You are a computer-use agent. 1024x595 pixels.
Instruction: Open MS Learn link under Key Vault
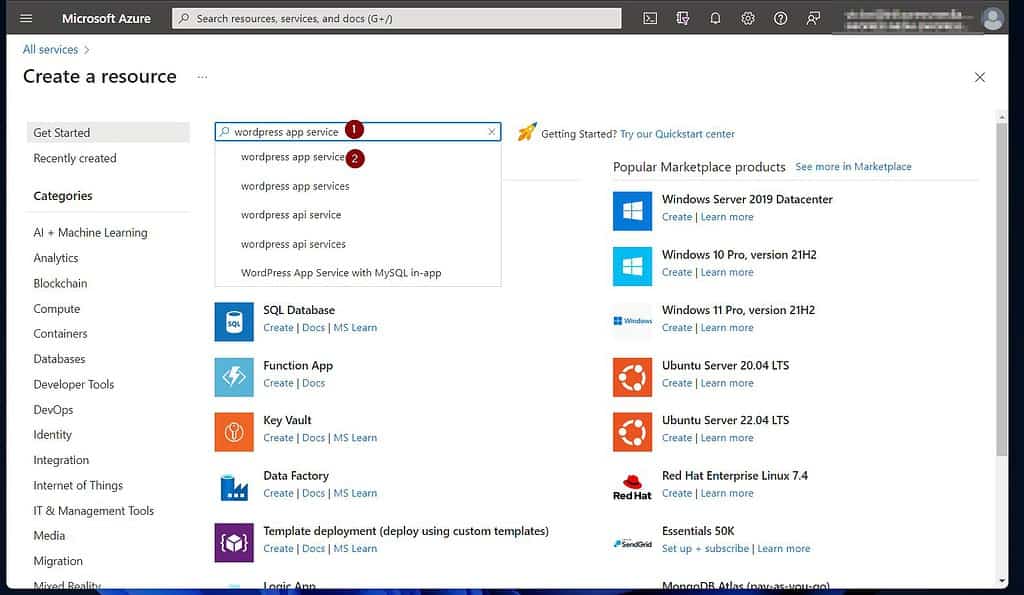tap(355, 438)
